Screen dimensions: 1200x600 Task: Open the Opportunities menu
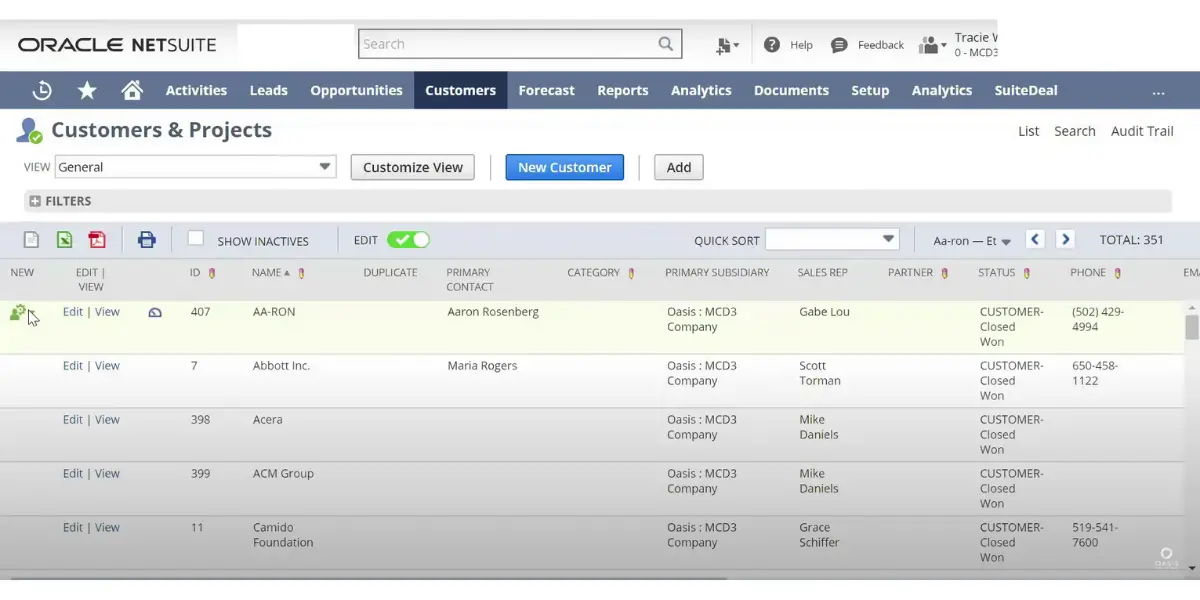click(356, 90)
